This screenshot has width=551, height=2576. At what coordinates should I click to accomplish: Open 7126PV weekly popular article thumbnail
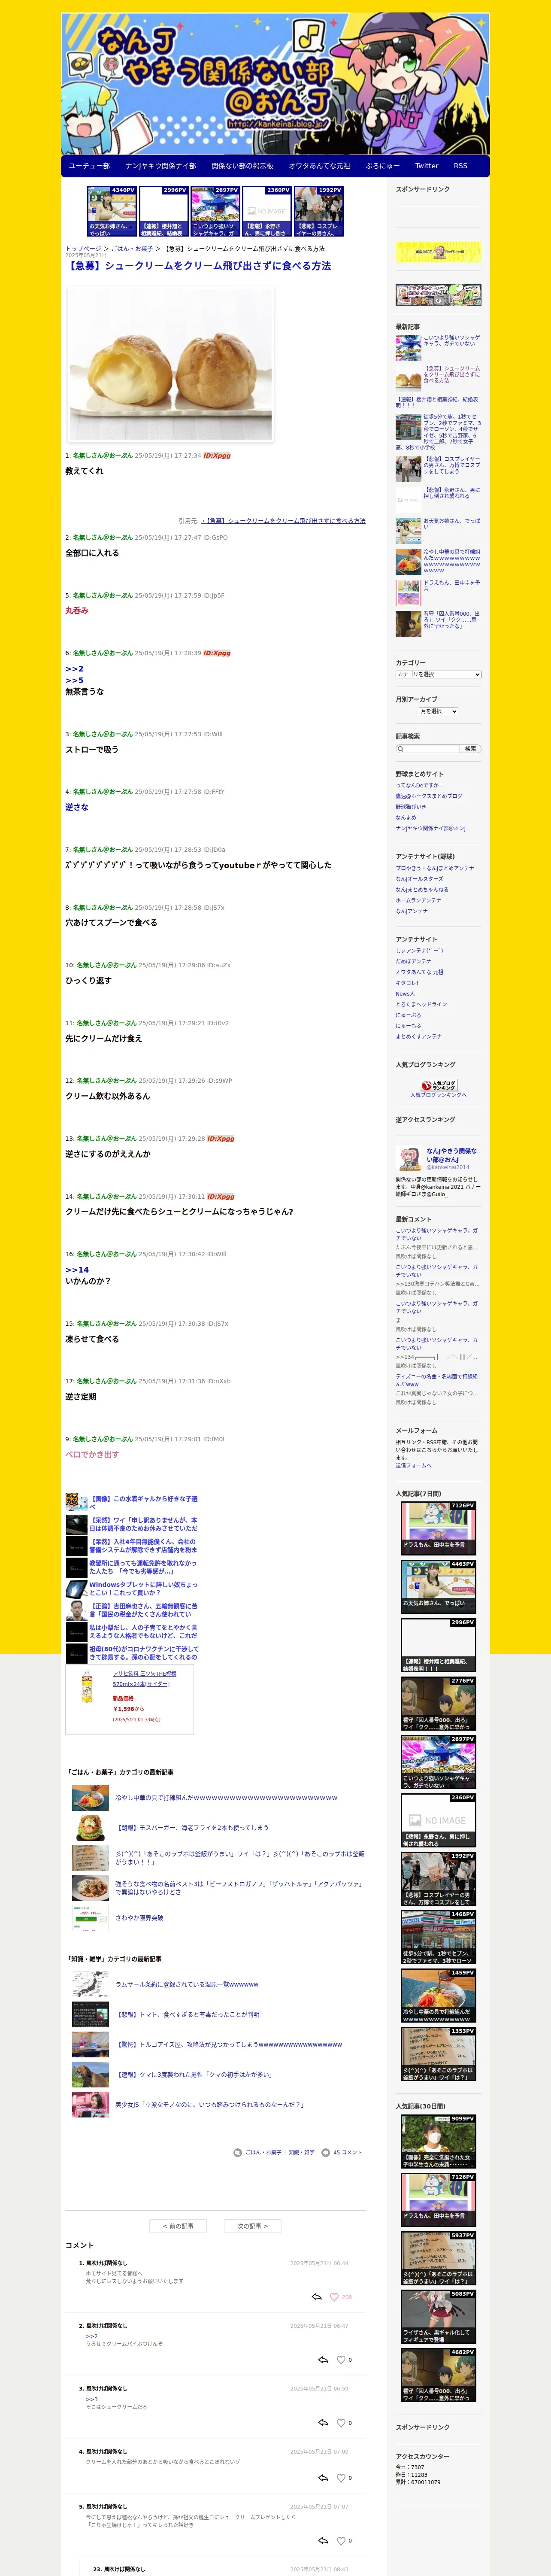pyautogui.click(x=438, y=1527)
